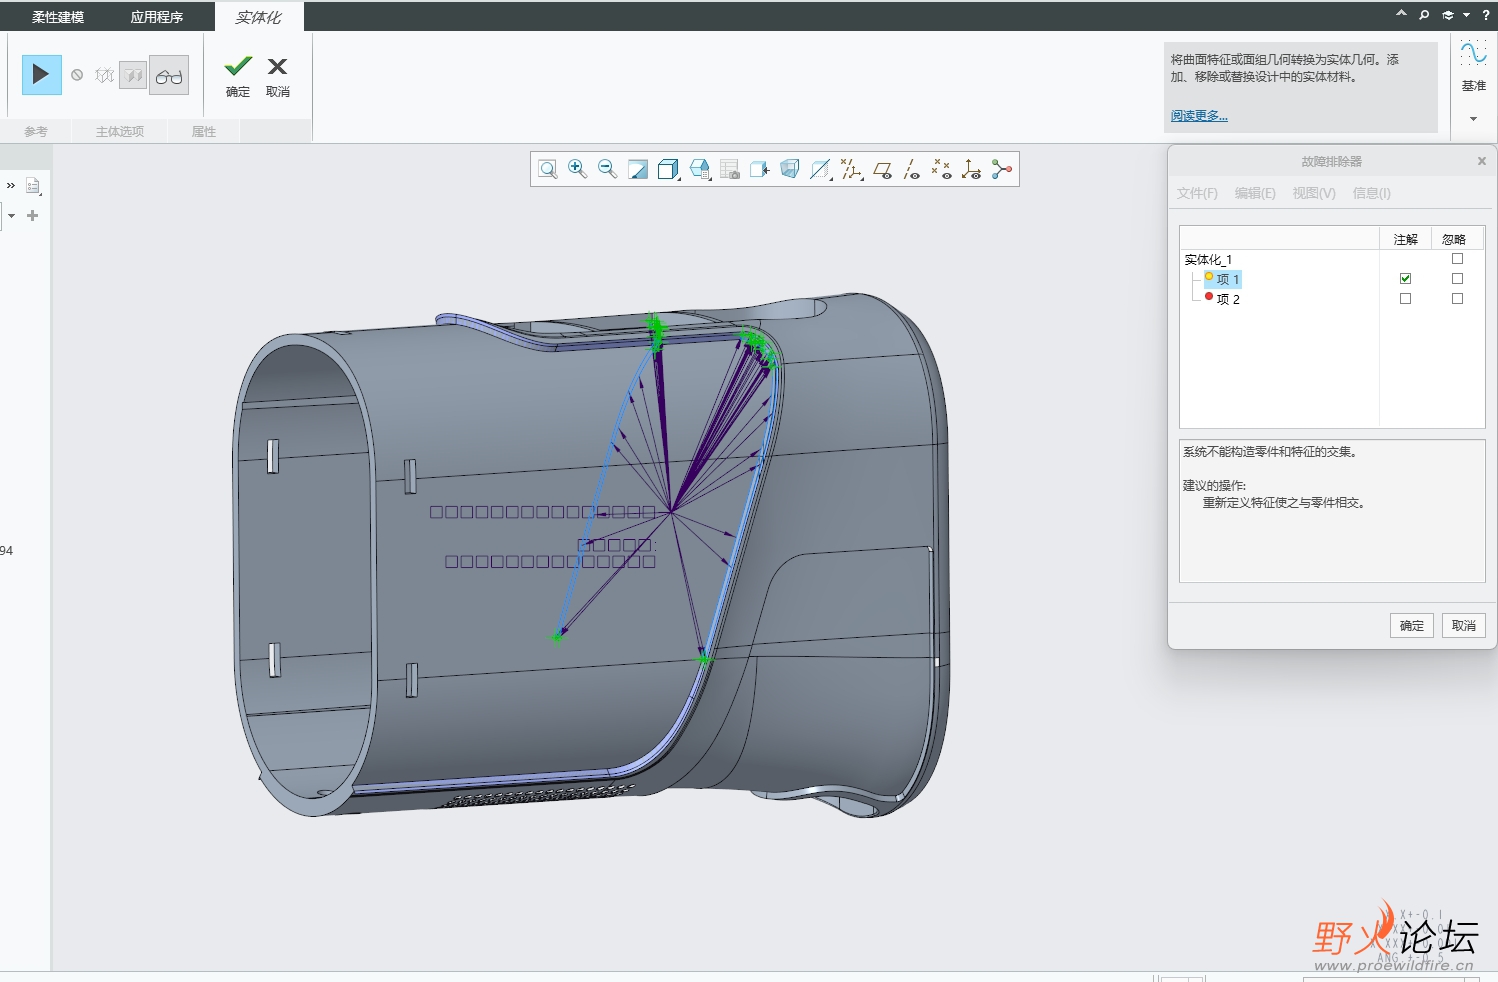Switch to the 应用程序 ribbon tab
The width and height of the screenshot is (1498, 982).
click(x=157, y=17)
